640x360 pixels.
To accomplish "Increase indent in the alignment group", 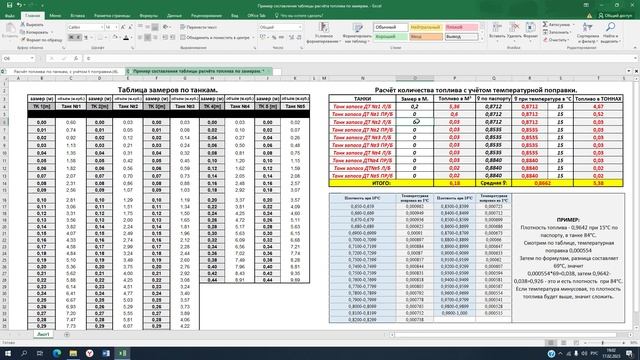I will point(172,38).
